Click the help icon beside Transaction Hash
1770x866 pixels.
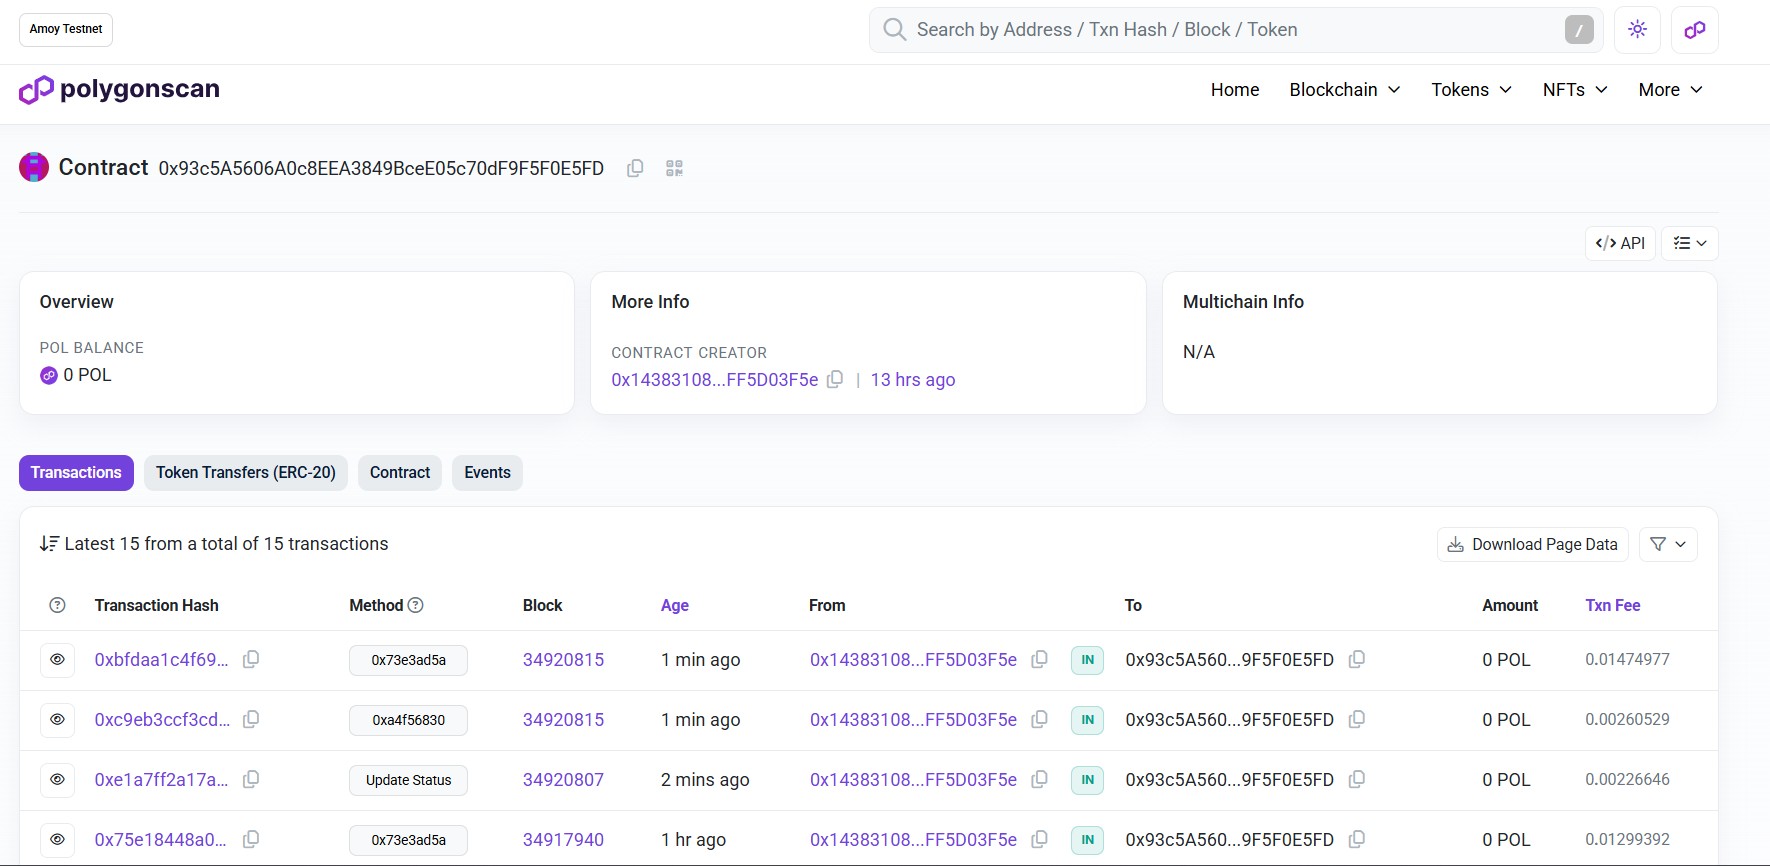pos(57,605)
